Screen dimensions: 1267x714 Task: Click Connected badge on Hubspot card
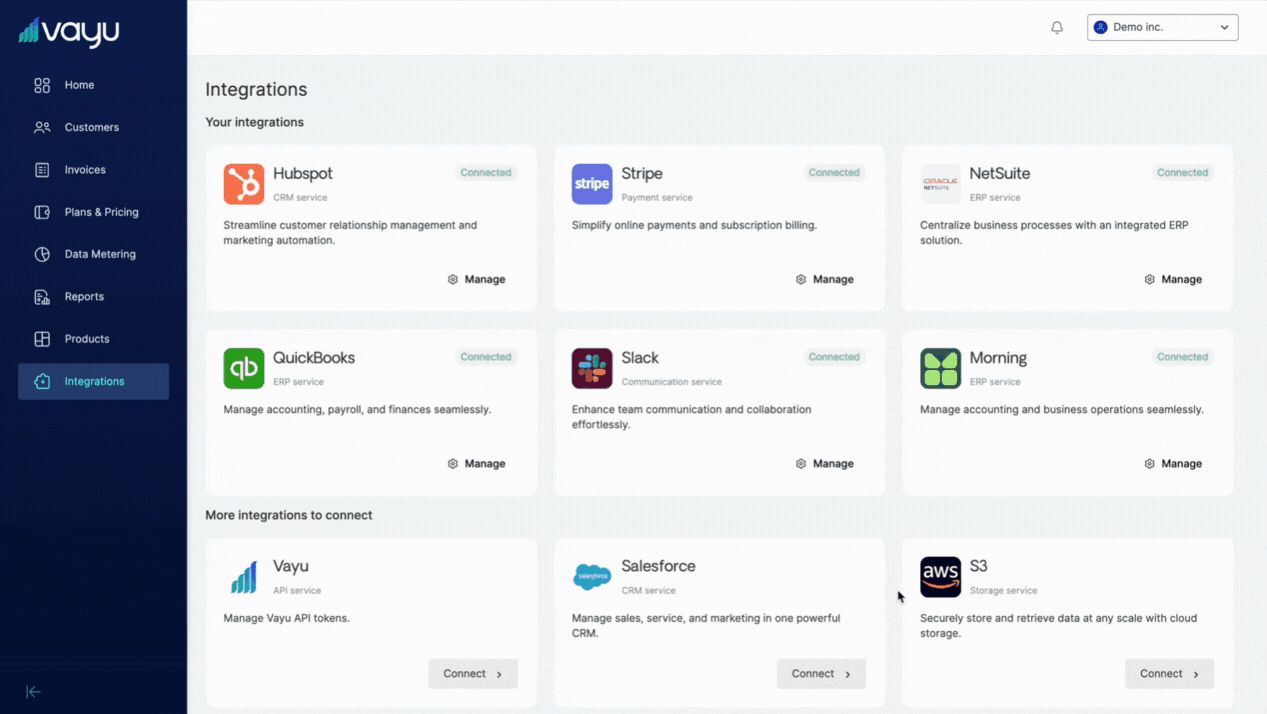(486, 173)
